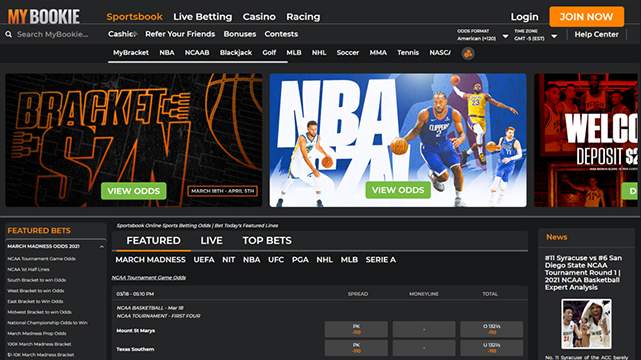Switch to the FEATURED tab

tap(153, 241)
